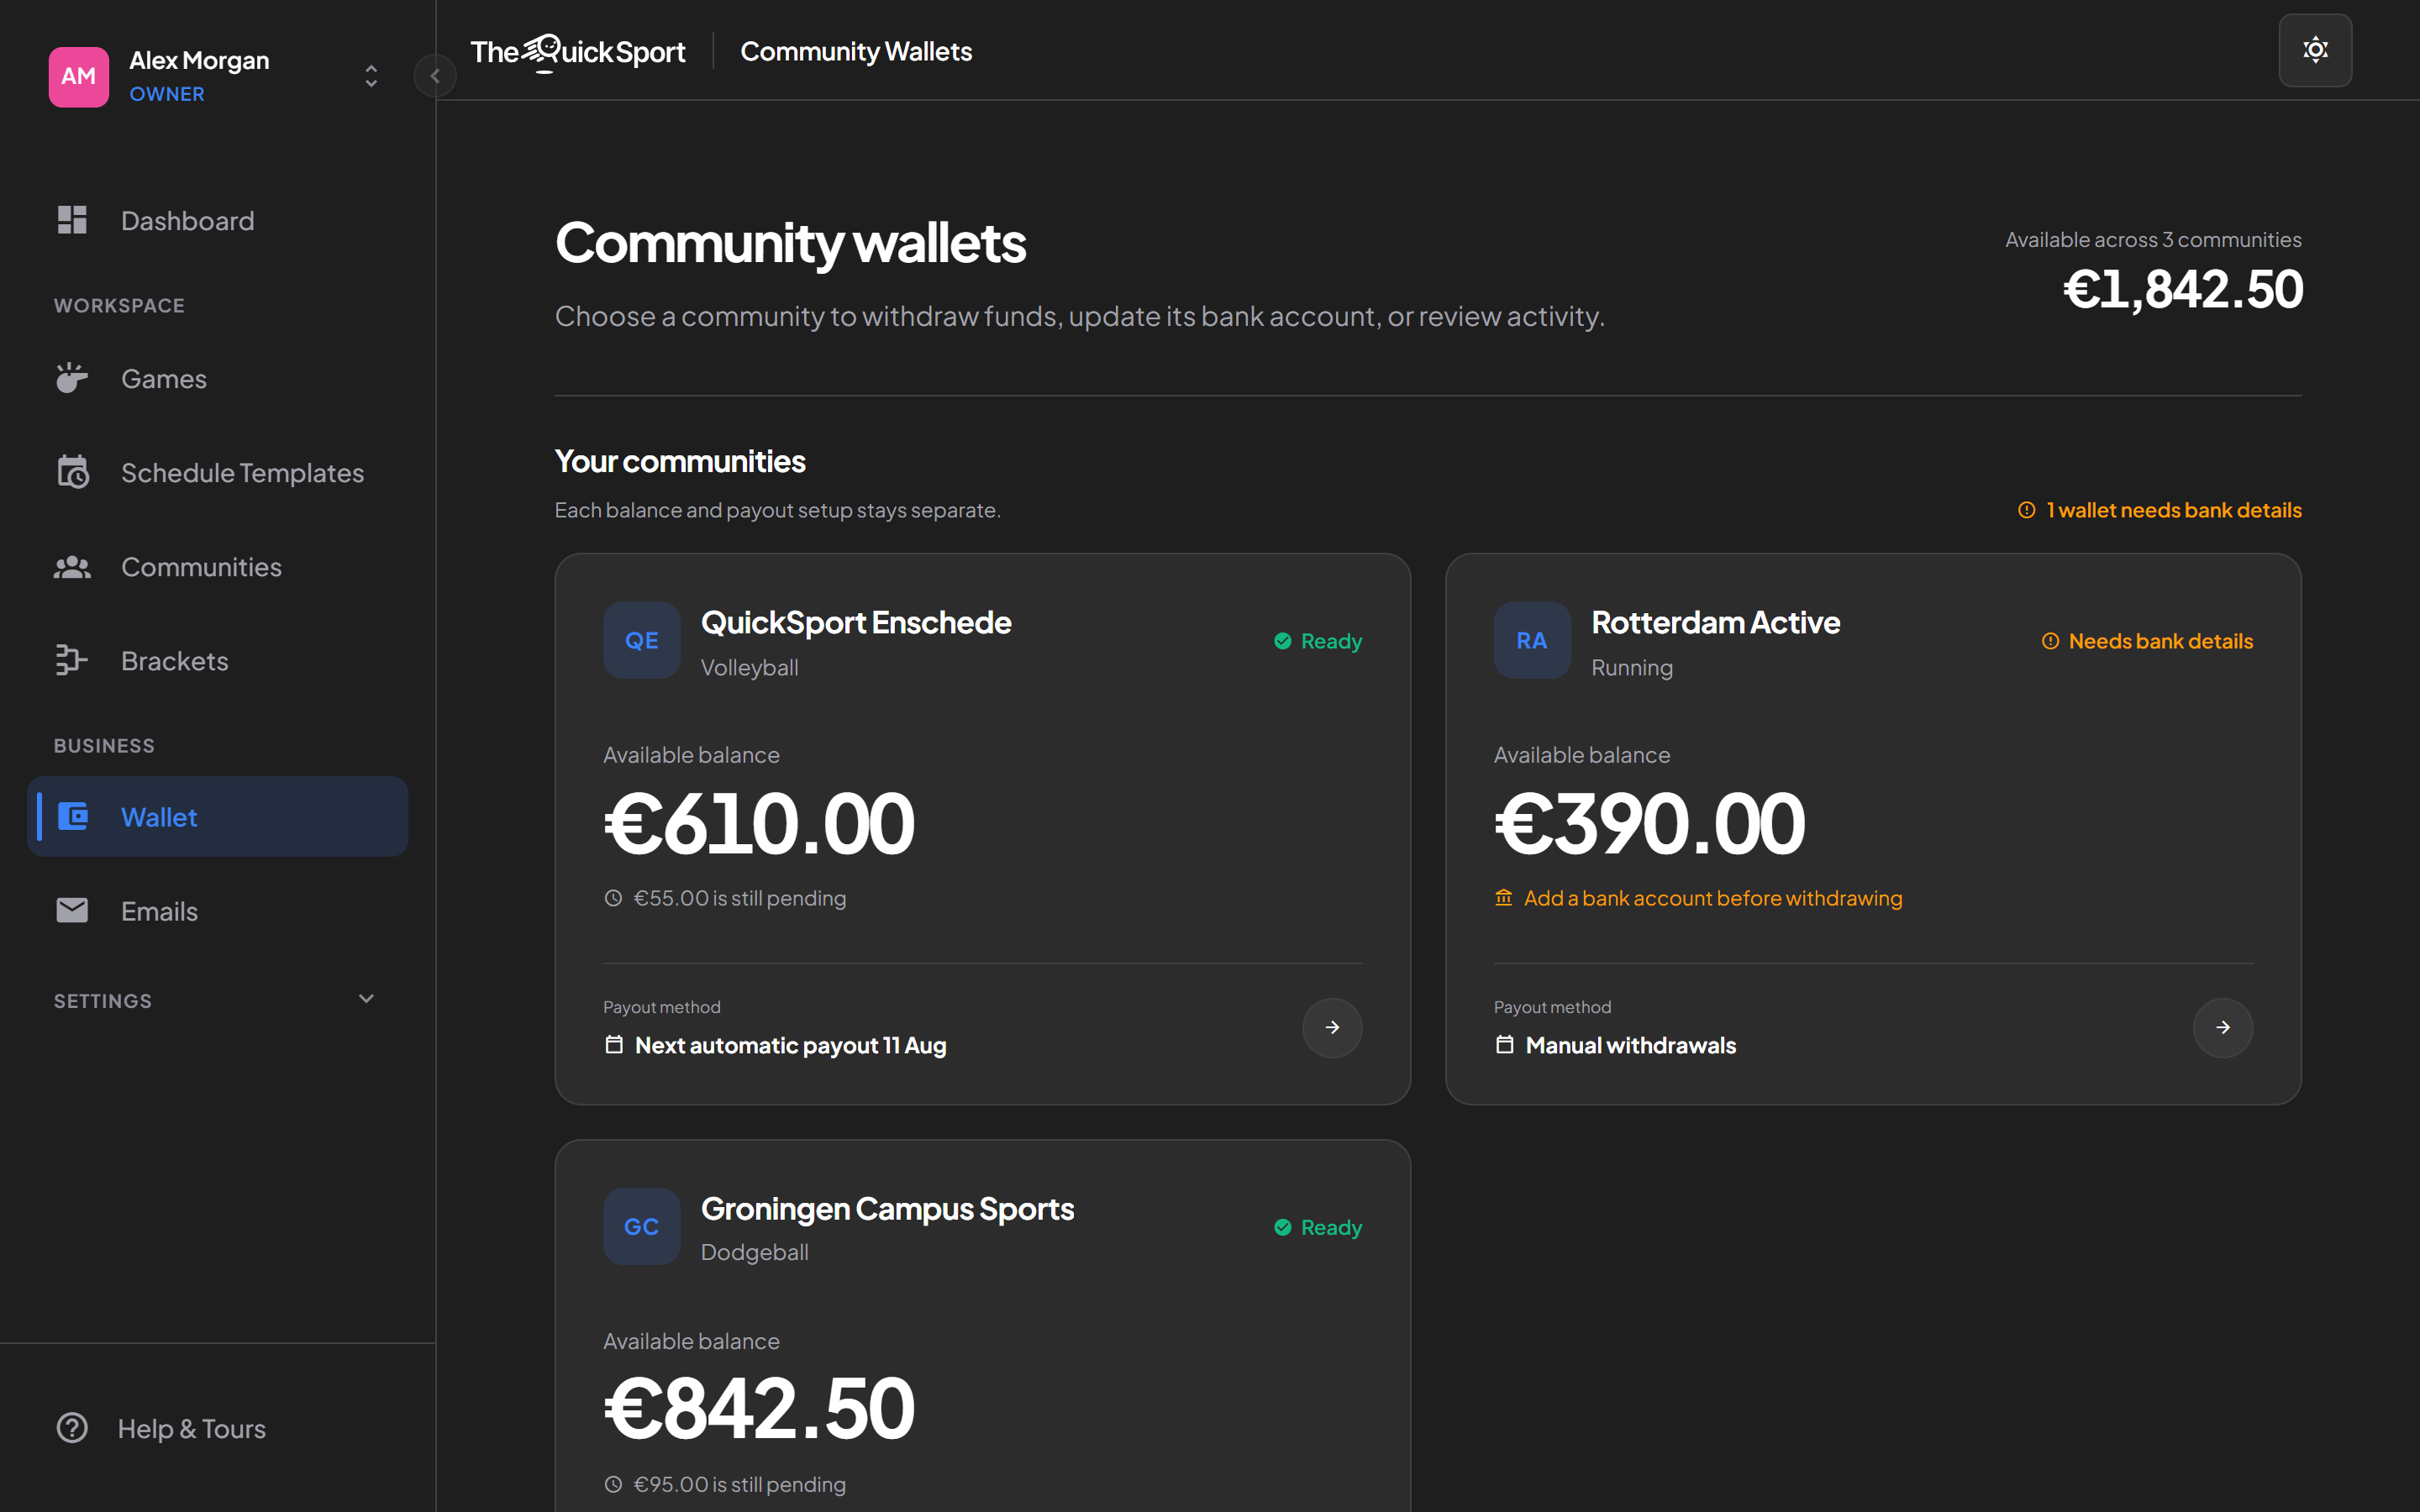
Task: Click the Schedule Templates calendar icon
Action: point(72,472)
